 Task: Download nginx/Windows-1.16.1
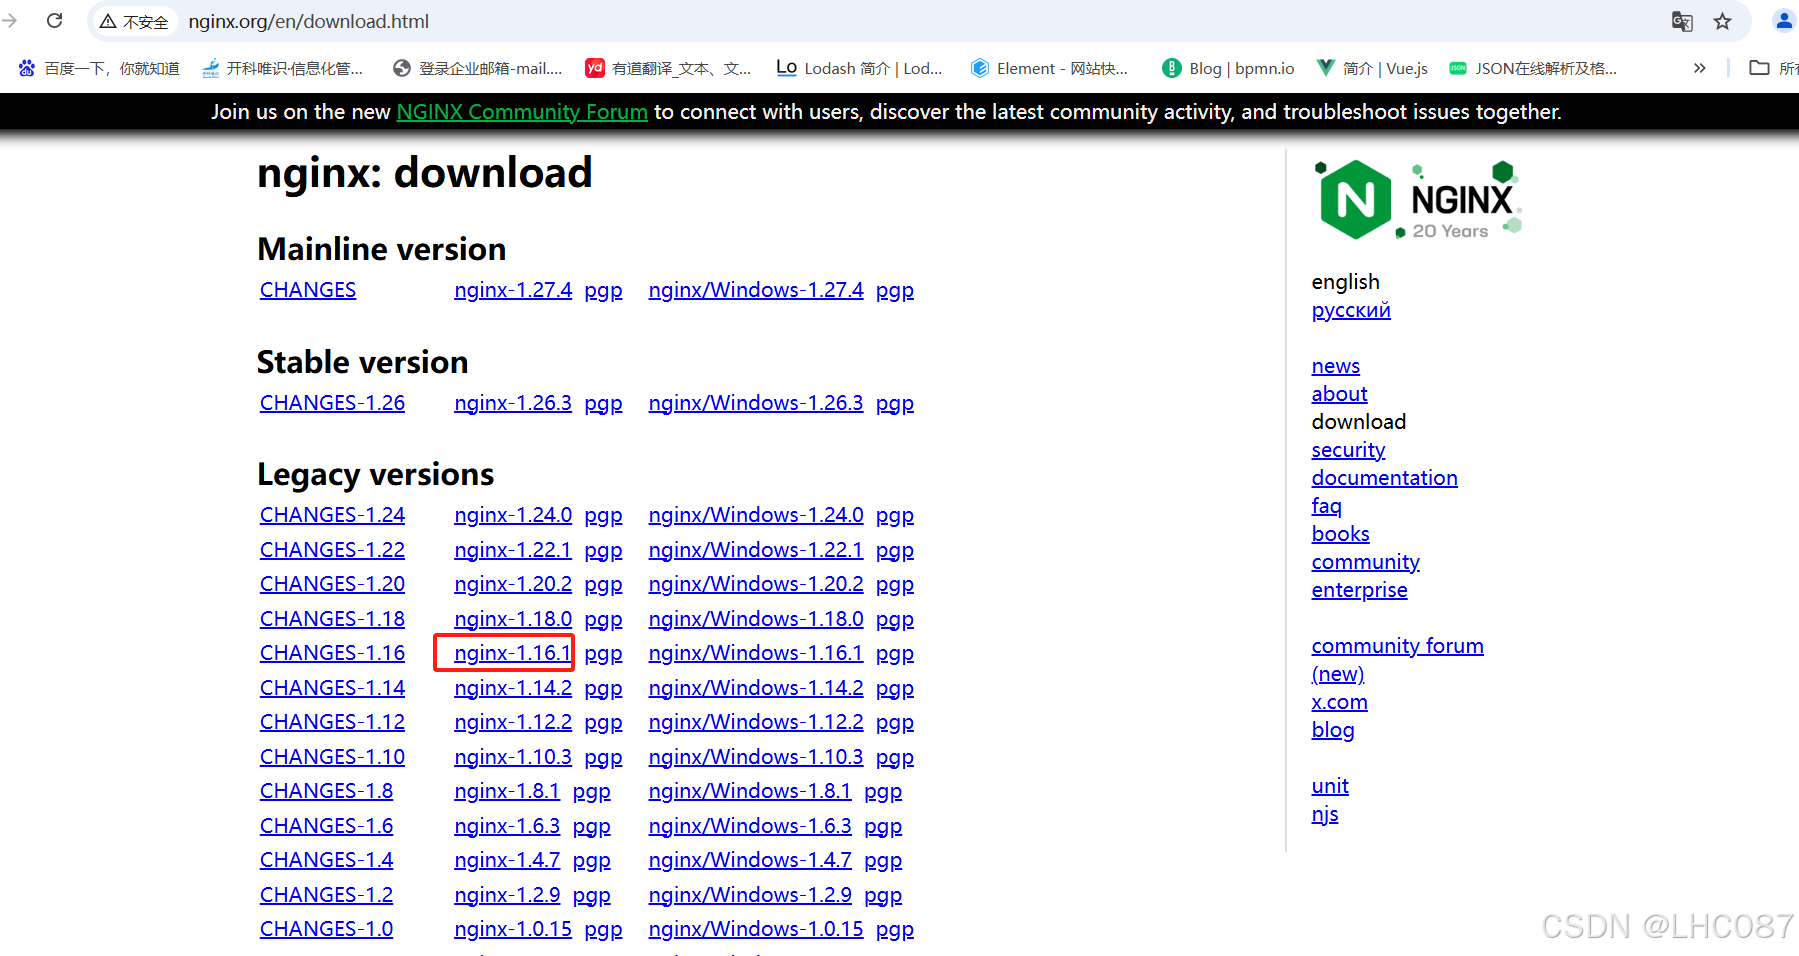click(x=756, y=653)
